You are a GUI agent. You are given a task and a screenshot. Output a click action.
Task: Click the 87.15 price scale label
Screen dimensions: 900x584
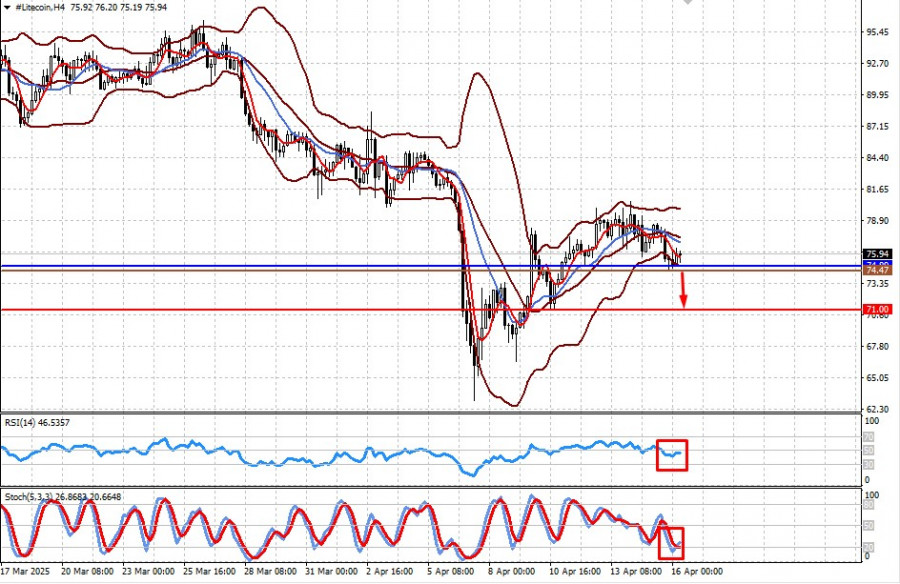[877, 126]
